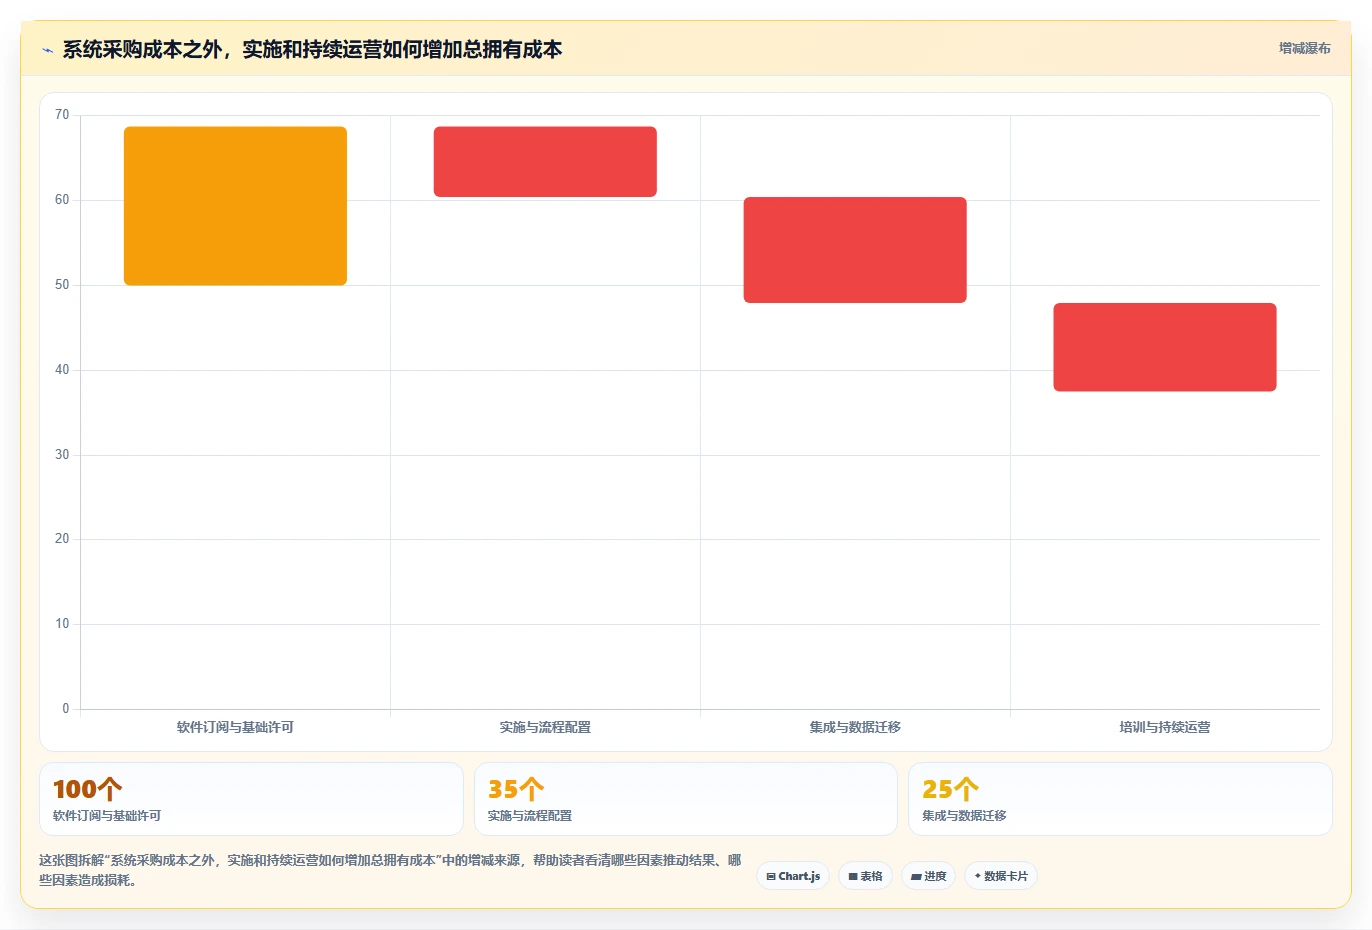Click the 数据卡片 tag chip
The image size is (1372, 930).
[1001, 876]
